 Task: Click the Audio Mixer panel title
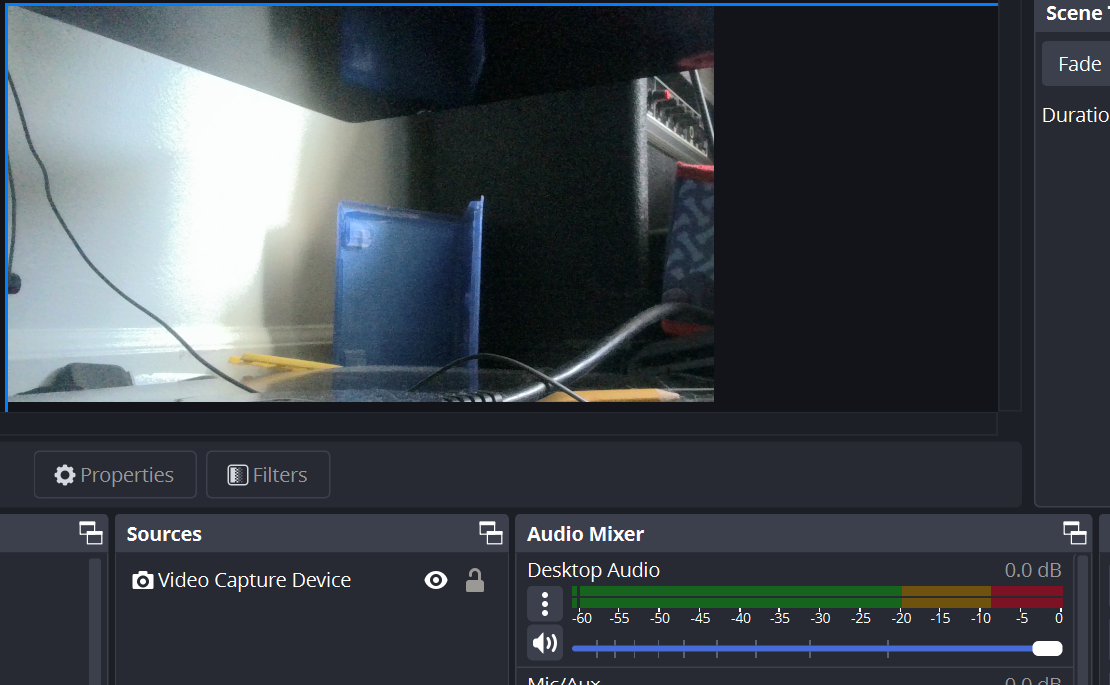[586, 534]
